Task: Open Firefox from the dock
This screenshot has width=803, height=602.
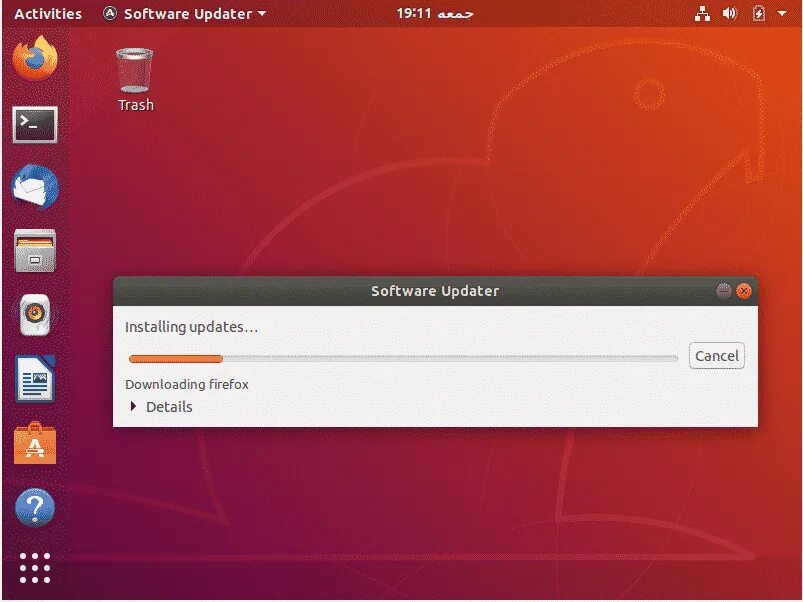Action: 35,58
